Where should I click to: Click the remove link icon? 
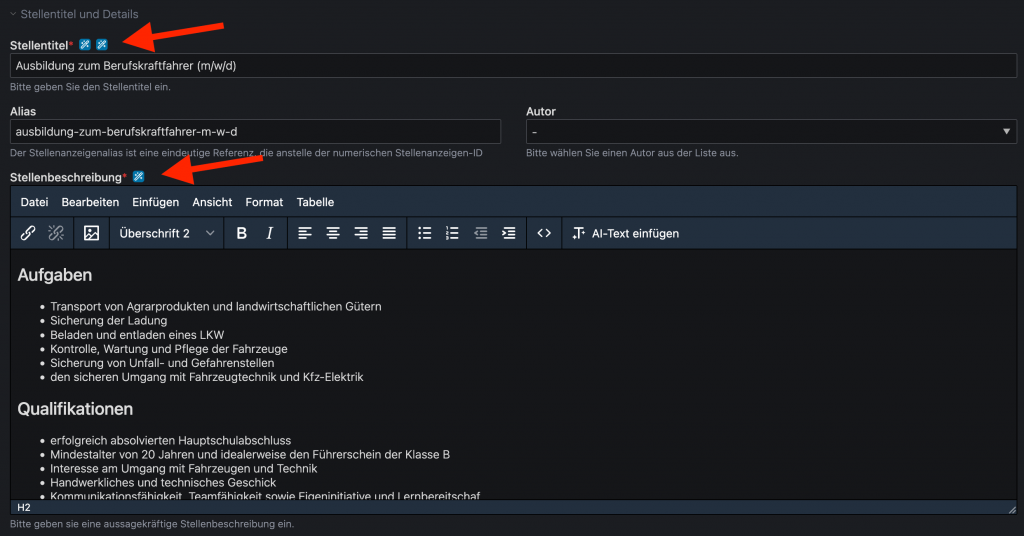pos(56,233)
